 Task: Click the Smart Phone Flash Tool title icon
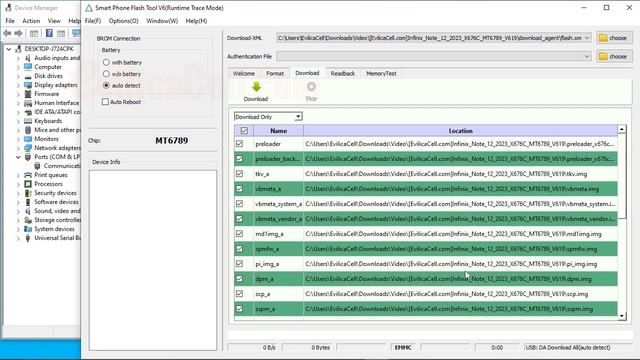coord(89,8)
